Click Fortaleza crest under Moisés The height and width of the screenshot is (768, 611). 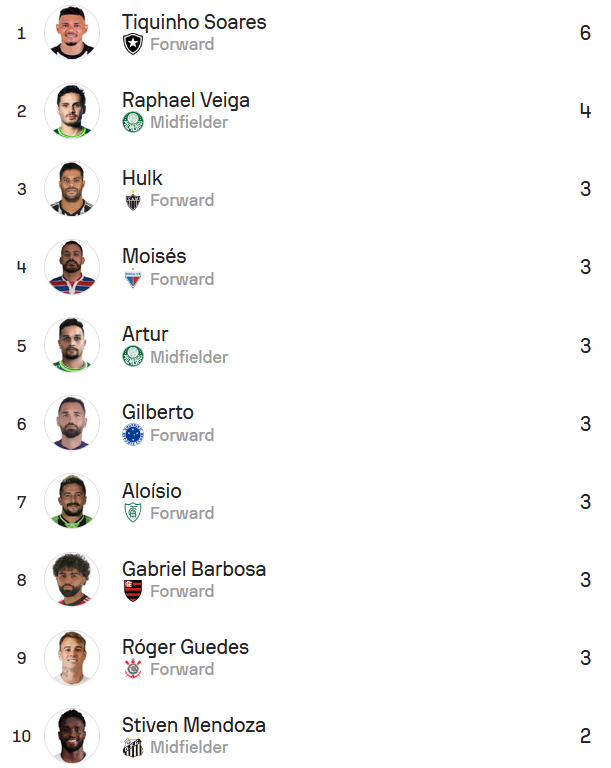[133, 279]
